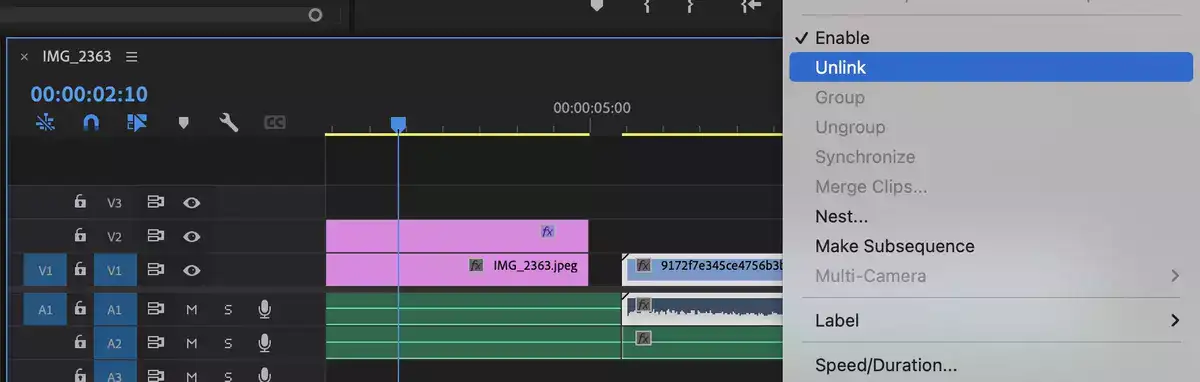Open Timeline Display Settings wrench
This screenshot has width=1200, height=382.
[229, 123]
